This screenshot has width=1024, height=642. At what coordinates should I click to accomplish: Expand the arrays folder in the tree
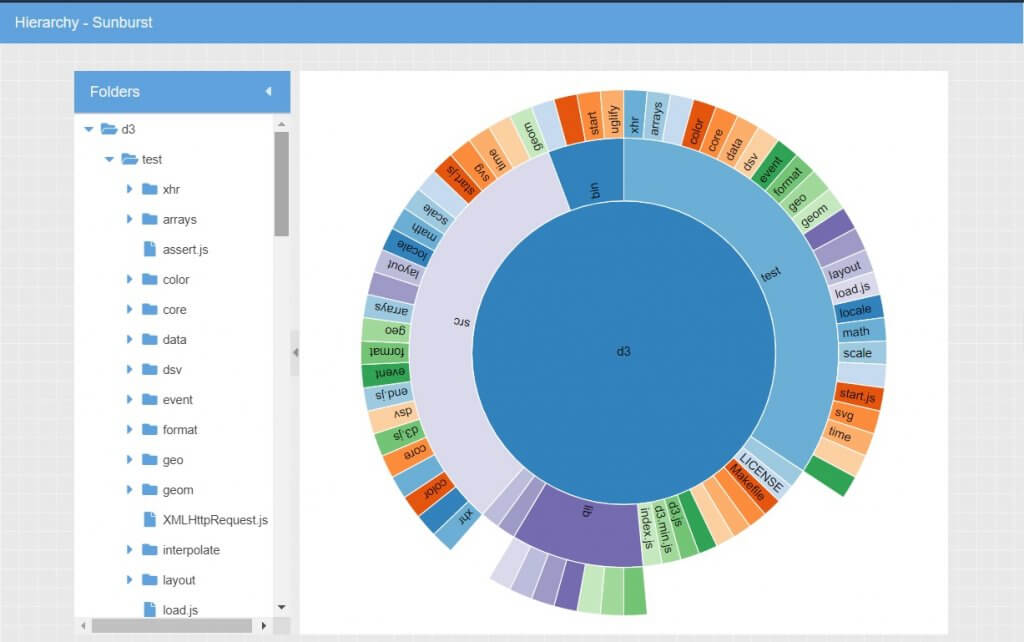coord(129,219)
